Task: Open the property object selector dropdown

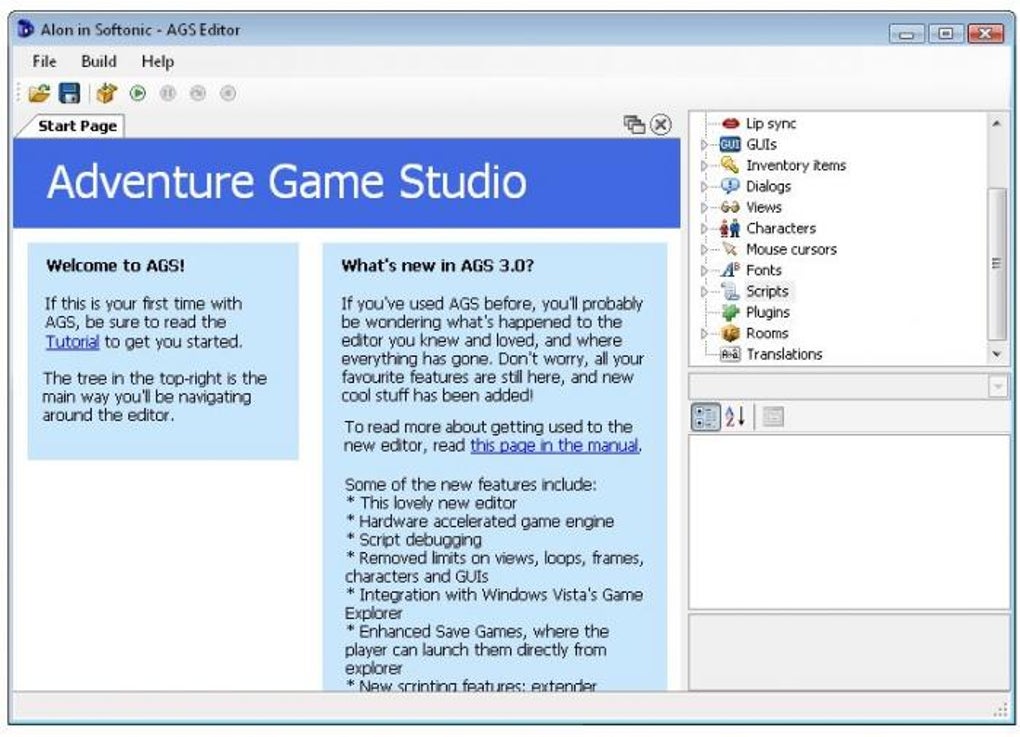Action: [x=998, y=386]
